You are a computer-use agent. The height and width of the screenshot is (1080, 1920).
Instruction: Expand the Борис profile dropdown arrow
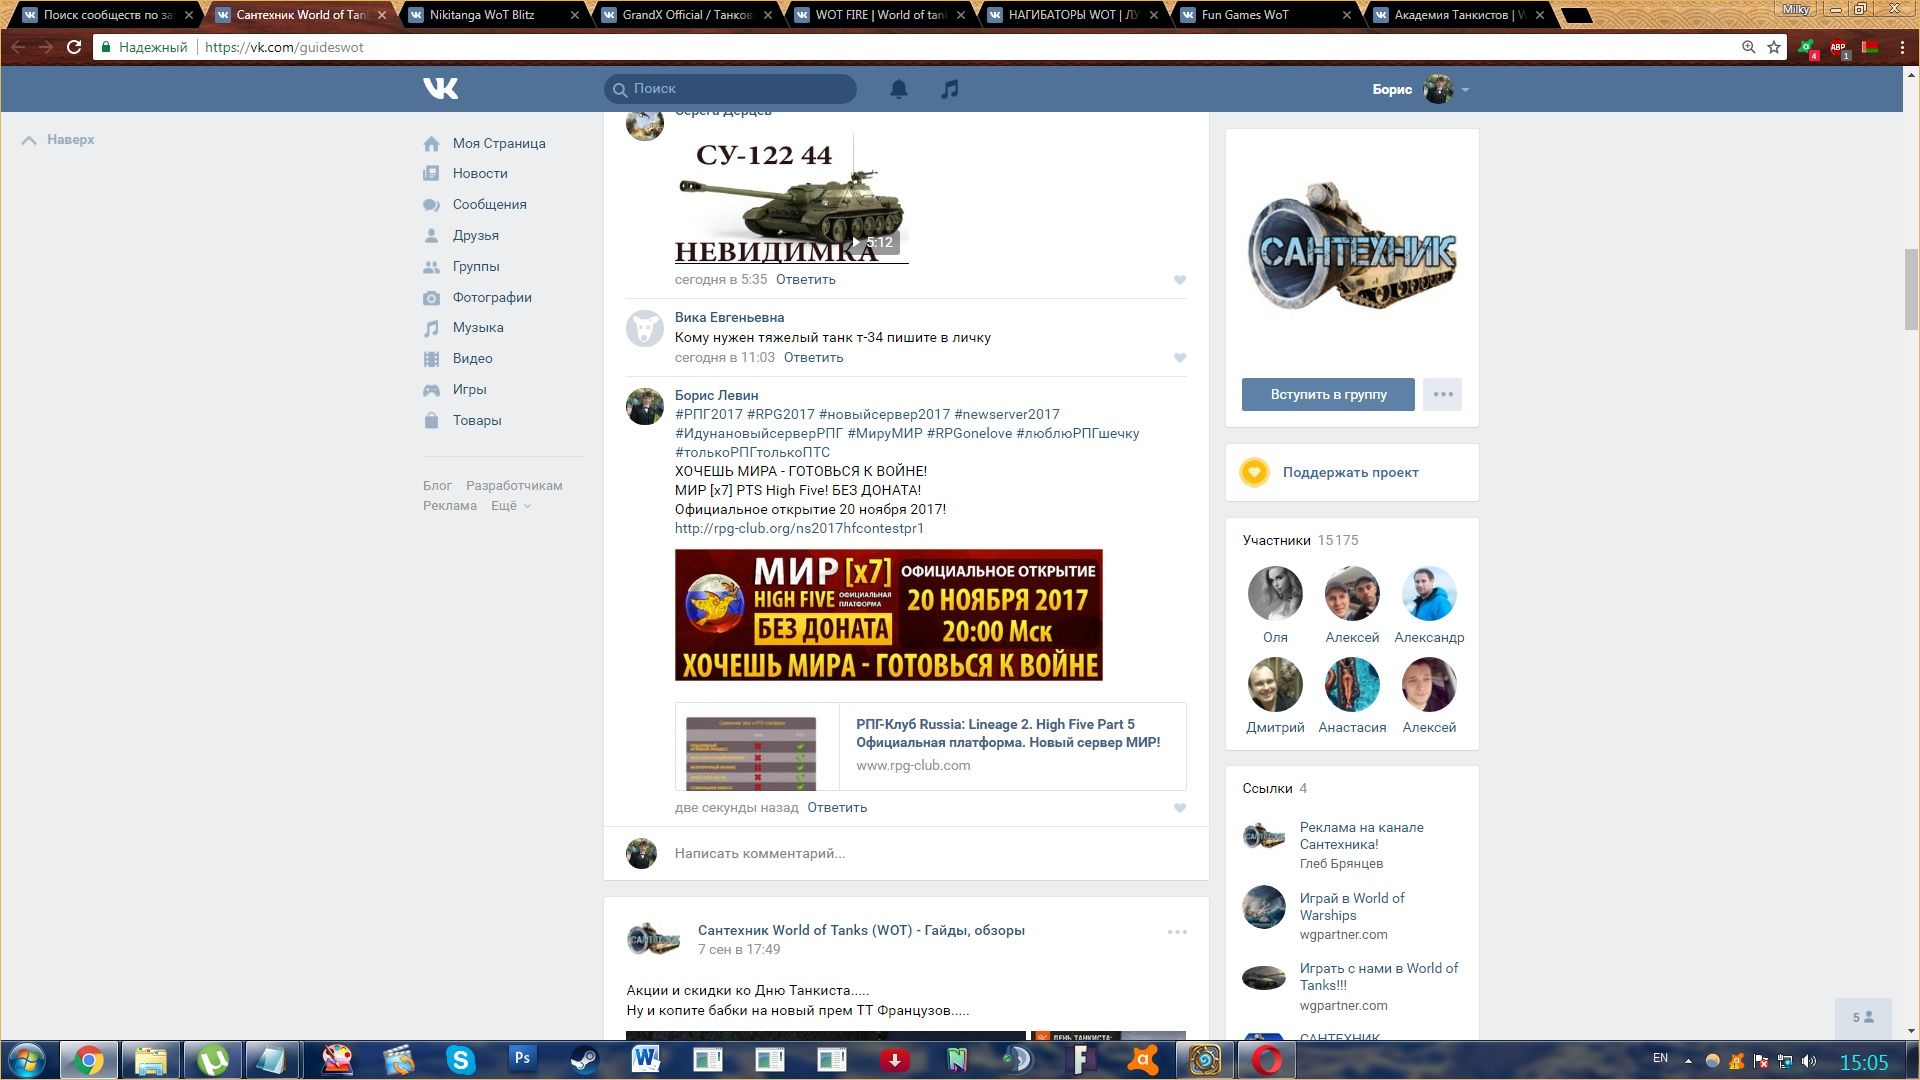(1465, 90)
